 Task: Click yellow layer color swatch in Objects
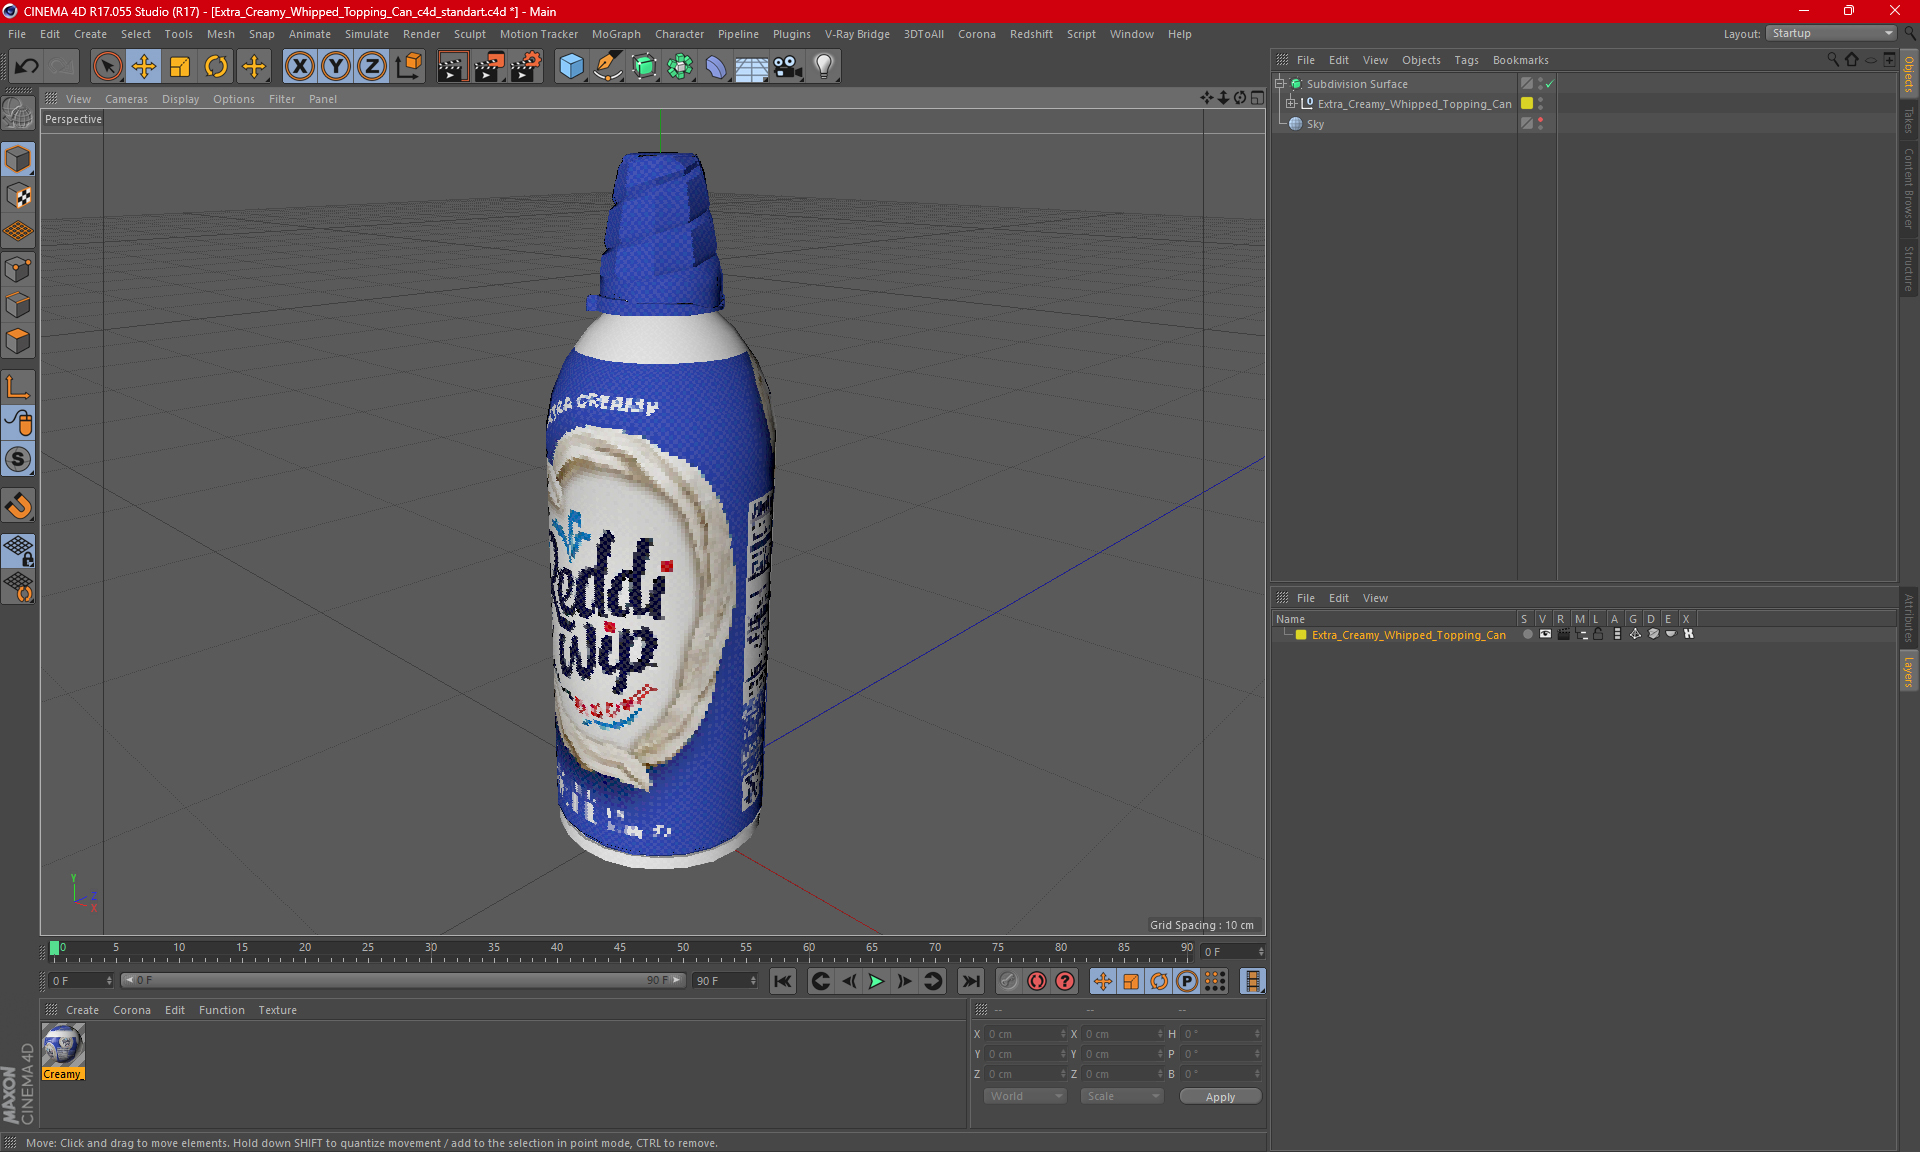[x=1527, y=103]
